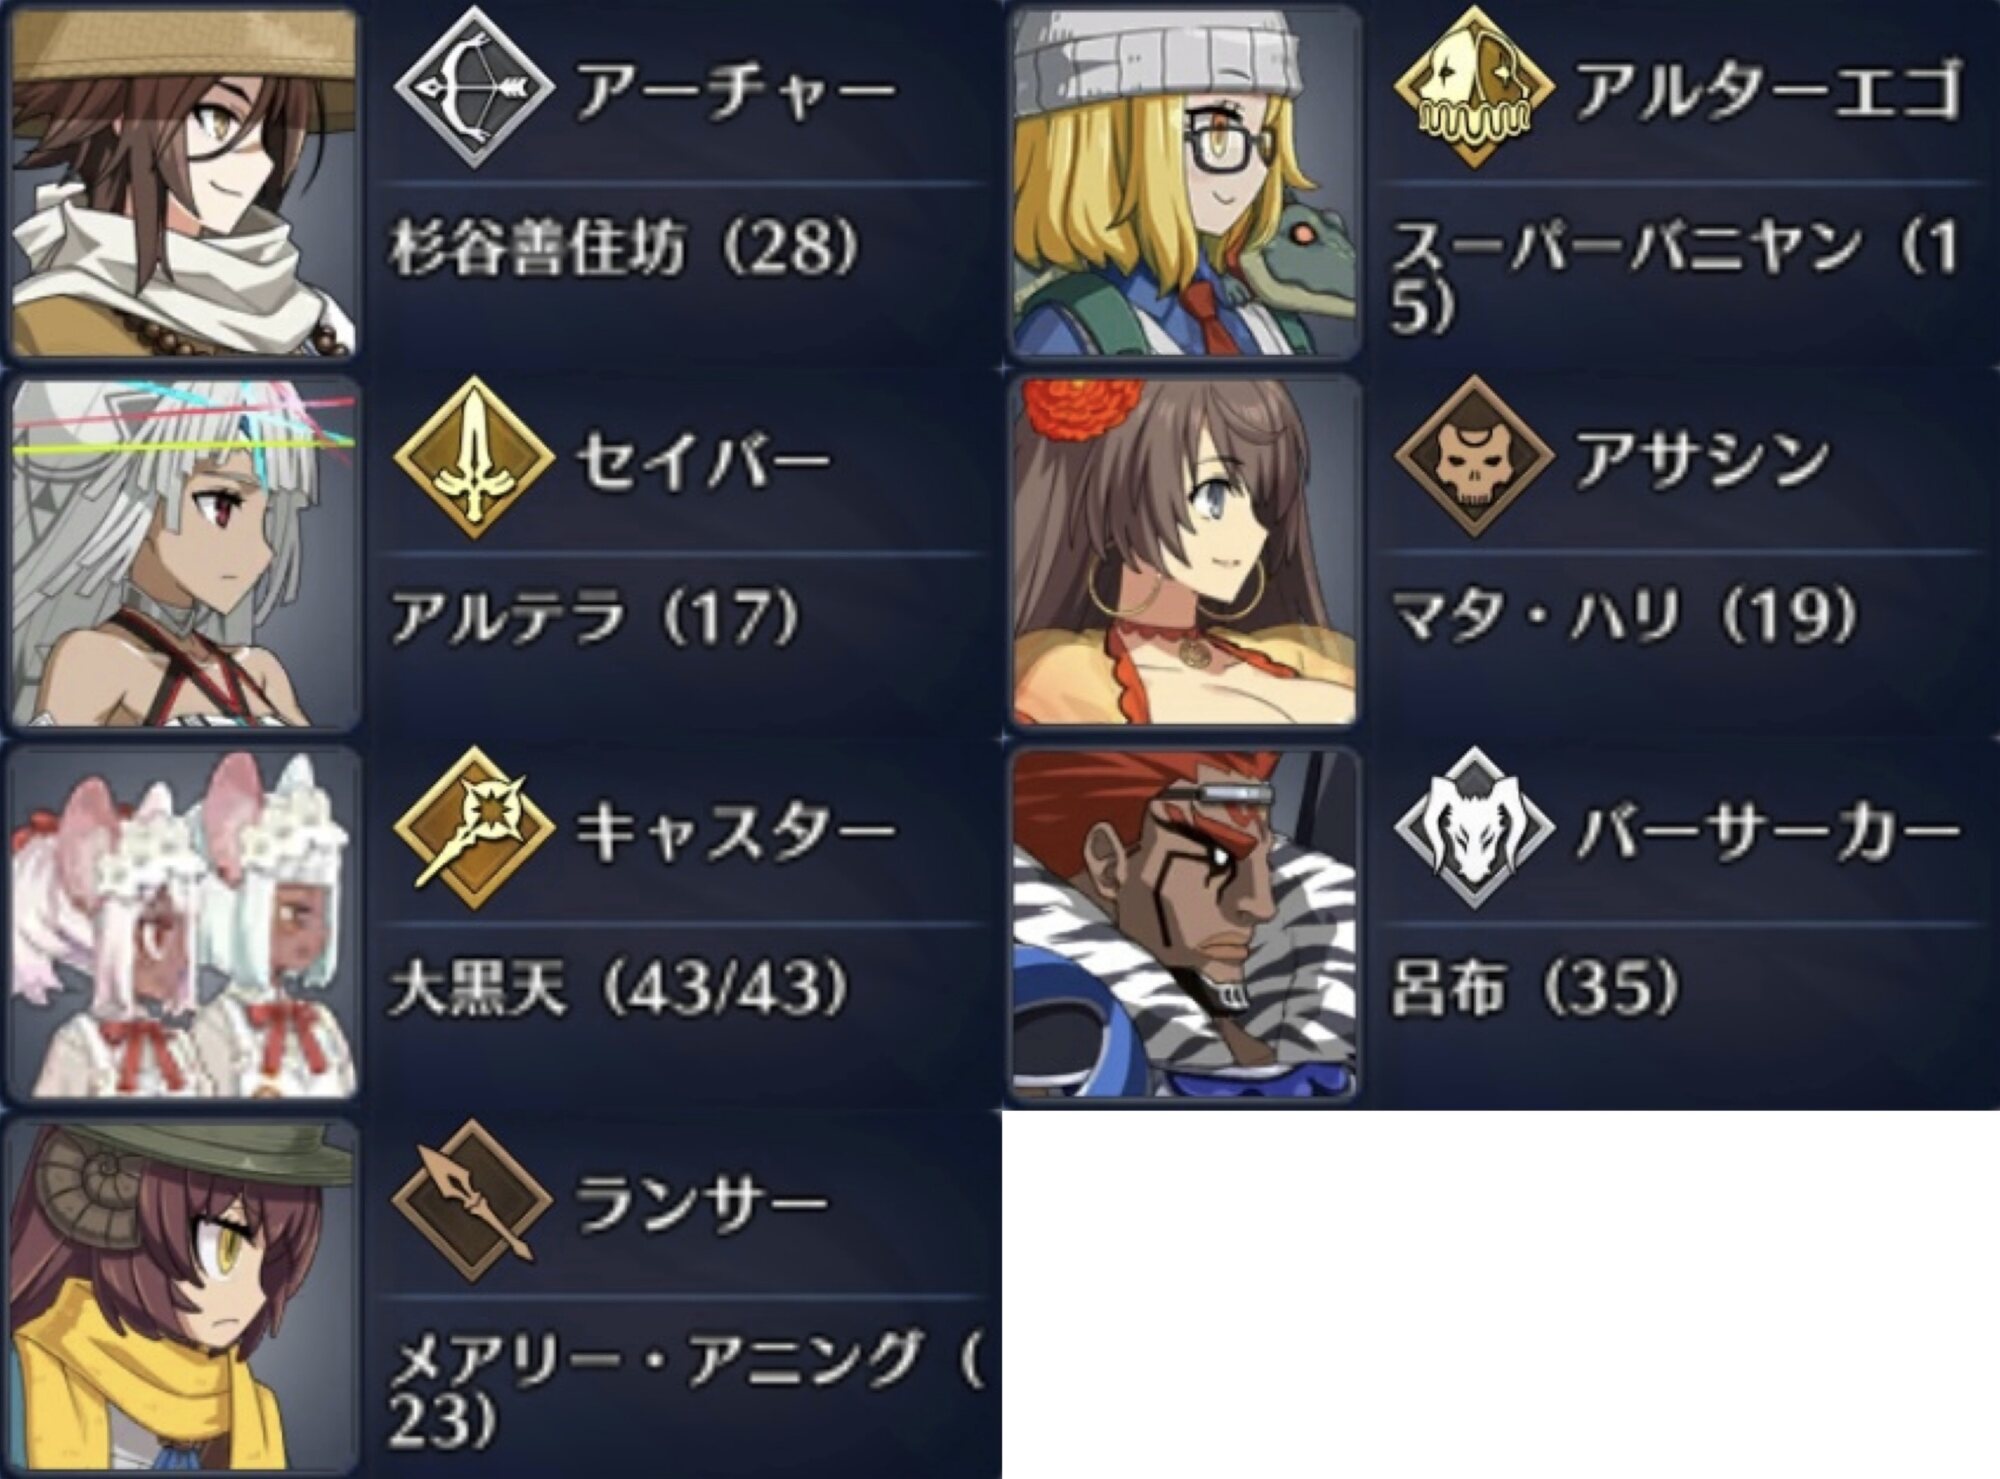Click the name 呂布 (35)

(x=1534, y=987)
